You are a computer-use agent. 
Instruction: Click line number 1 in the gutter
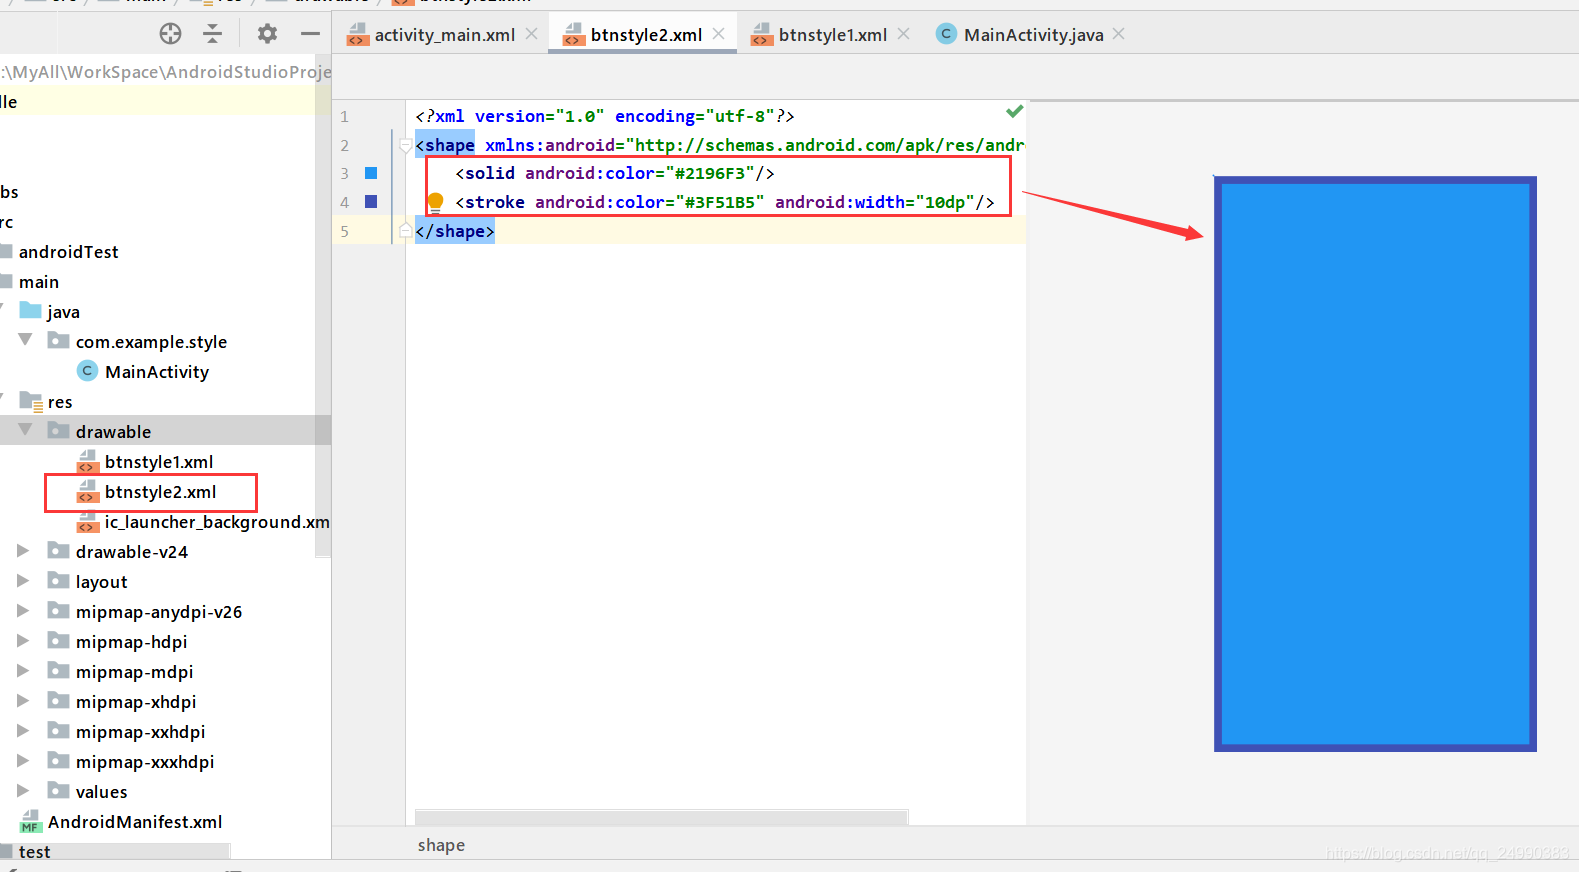point(344,116)
